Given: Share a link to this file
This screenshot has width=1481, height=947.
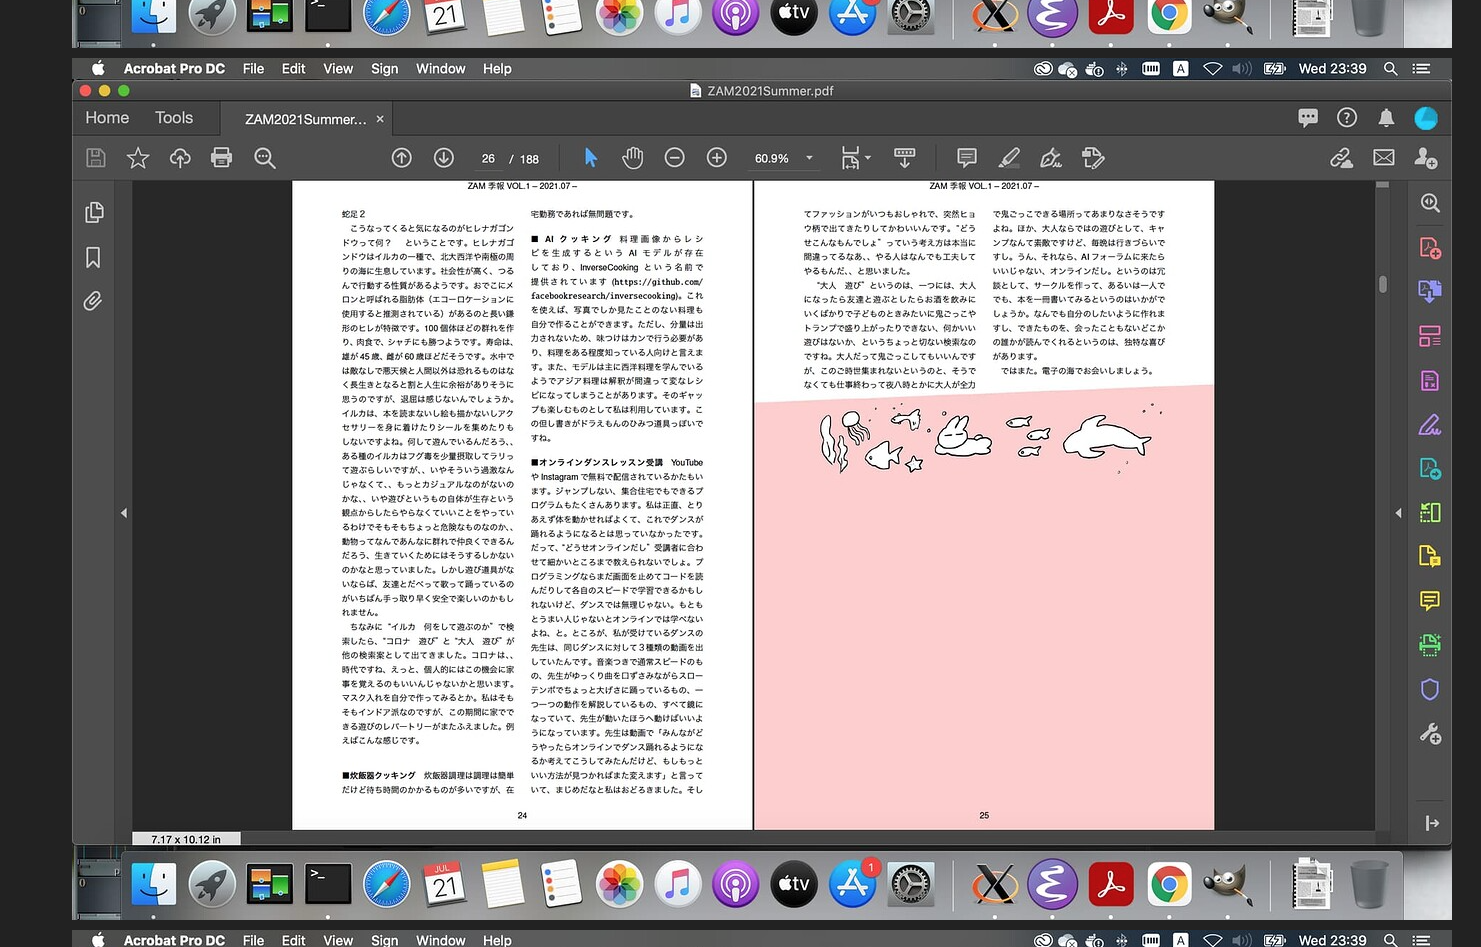Looking at the screenshot, I should coord(1342,158).
